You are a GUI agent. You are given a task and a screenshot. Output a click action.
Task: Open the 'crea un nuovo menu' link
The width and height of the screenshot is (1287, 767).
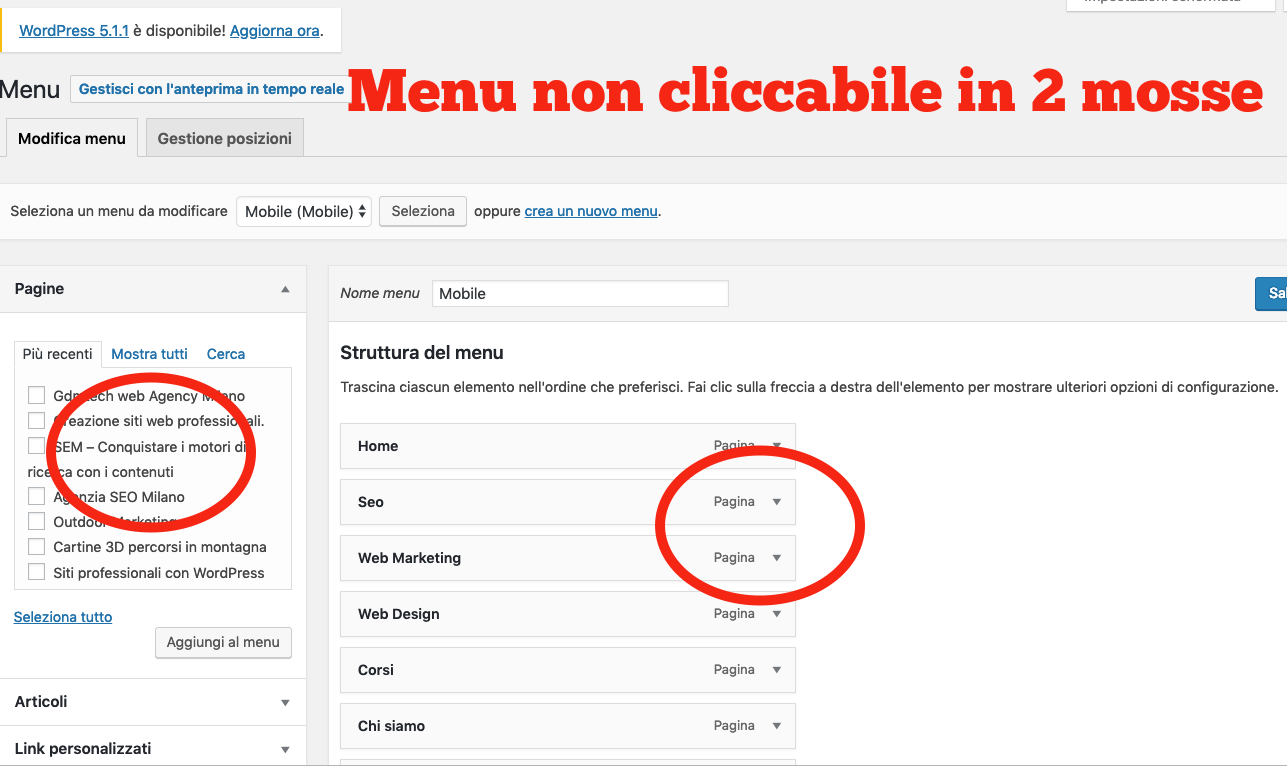[x=591, y=211]
